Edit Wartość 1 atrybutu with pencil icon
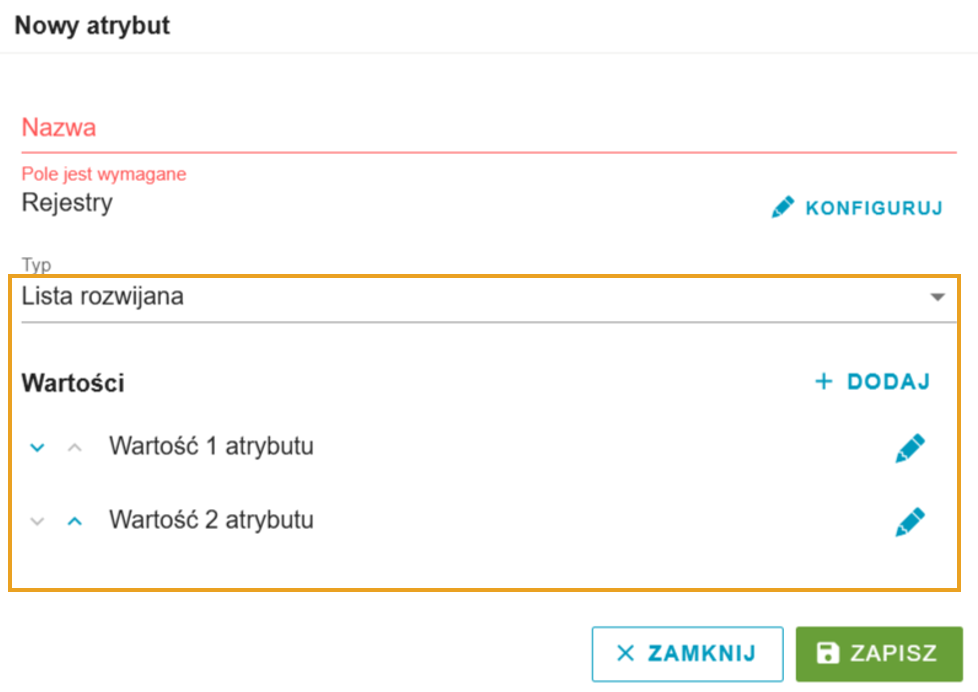Viewport: 978px width, 692px height. pos(910,448)
